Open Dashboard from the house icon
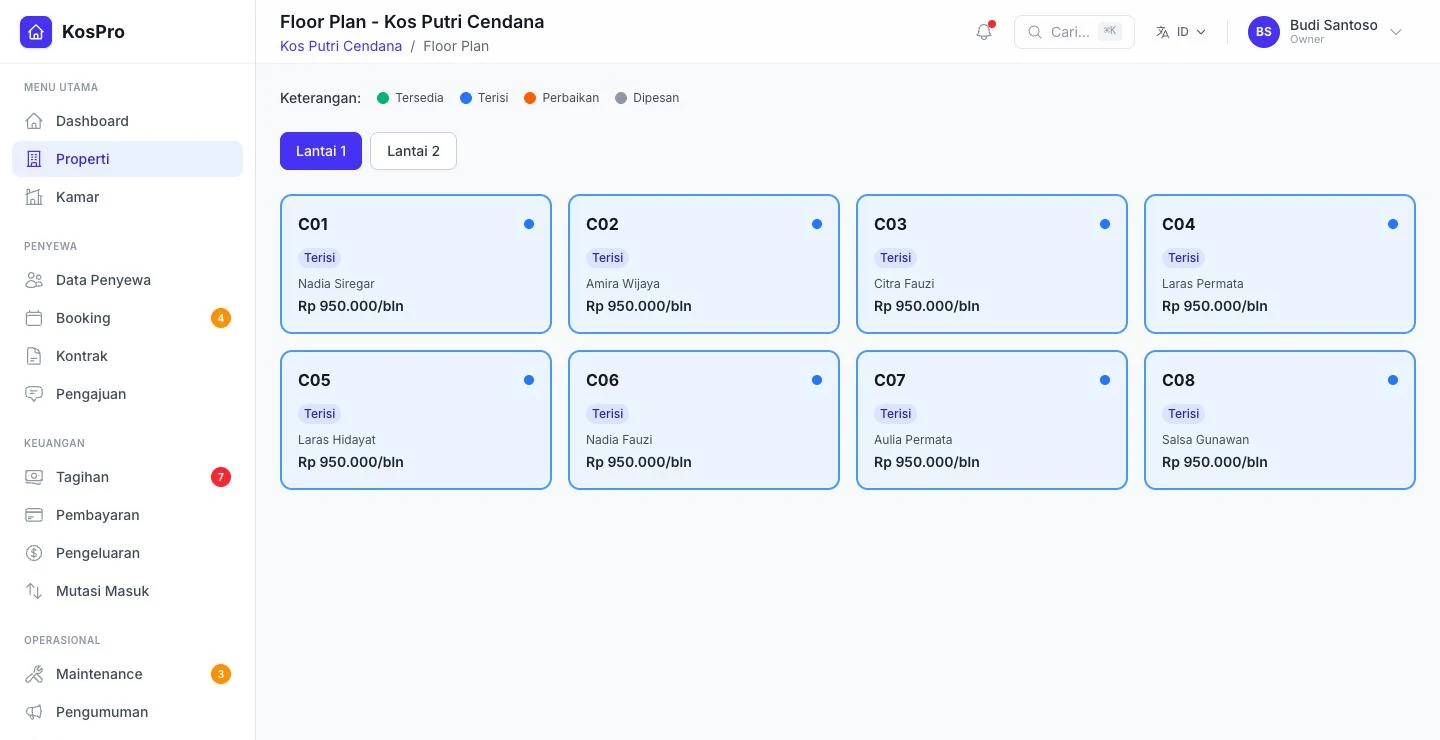This screenshot has height=740, width=1440. (x=34, y=121)
